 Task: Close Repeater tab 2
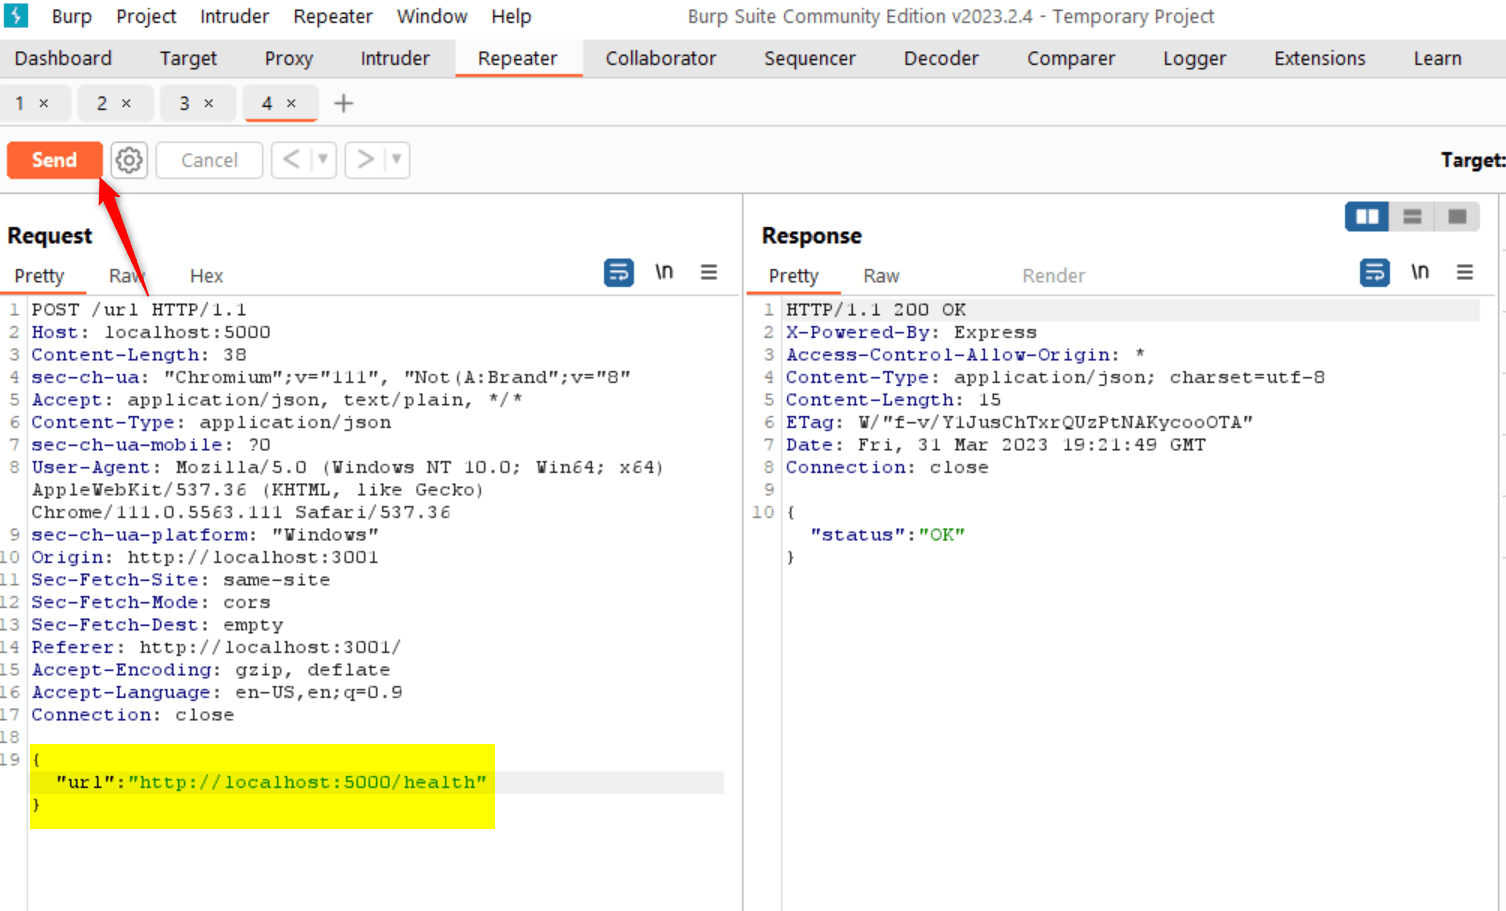point(126,104)
